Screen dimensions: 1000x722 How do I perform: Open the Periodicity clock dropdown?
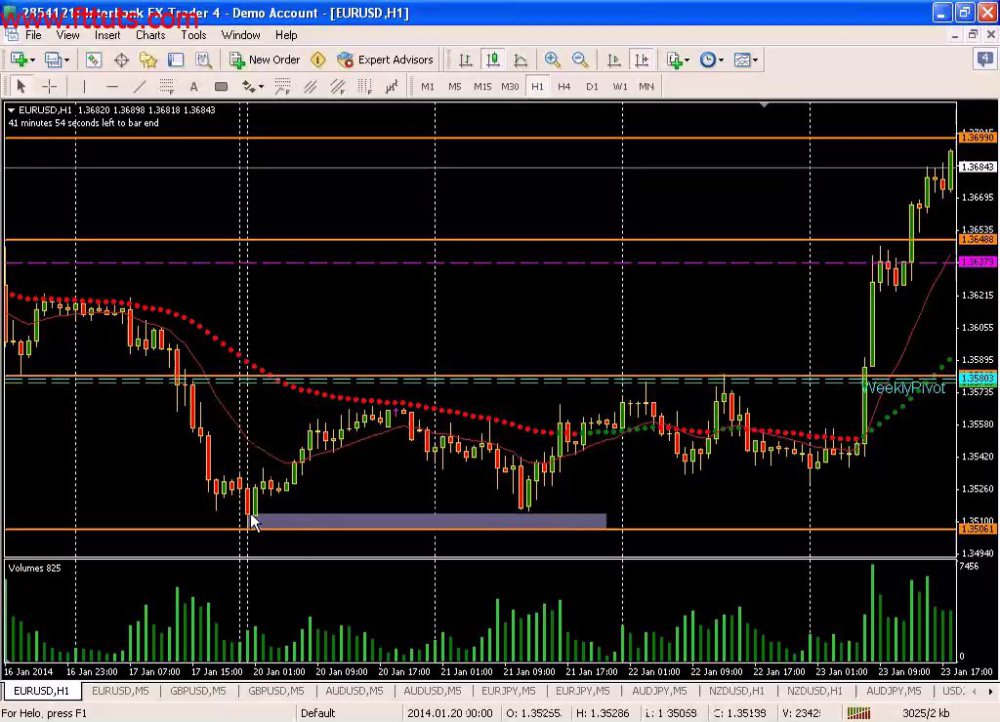pyautogui.click(x=711, y=60)
